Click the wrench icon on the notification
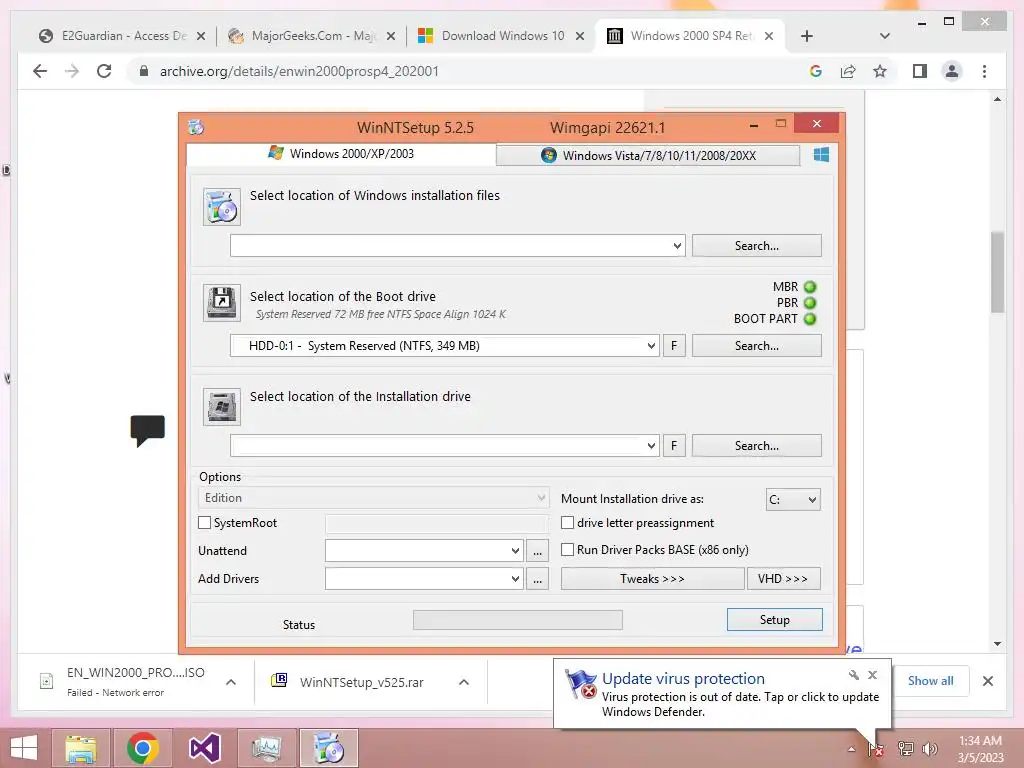The width and height of the screenshot is (1024, 768). click(x=854, y=675)
